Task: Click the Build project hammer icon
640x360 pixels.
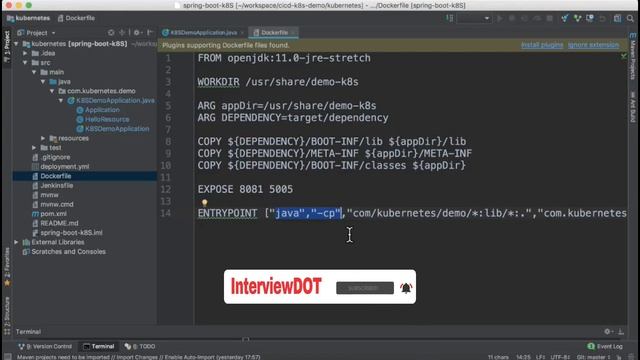Action: [x=449, y=18]
